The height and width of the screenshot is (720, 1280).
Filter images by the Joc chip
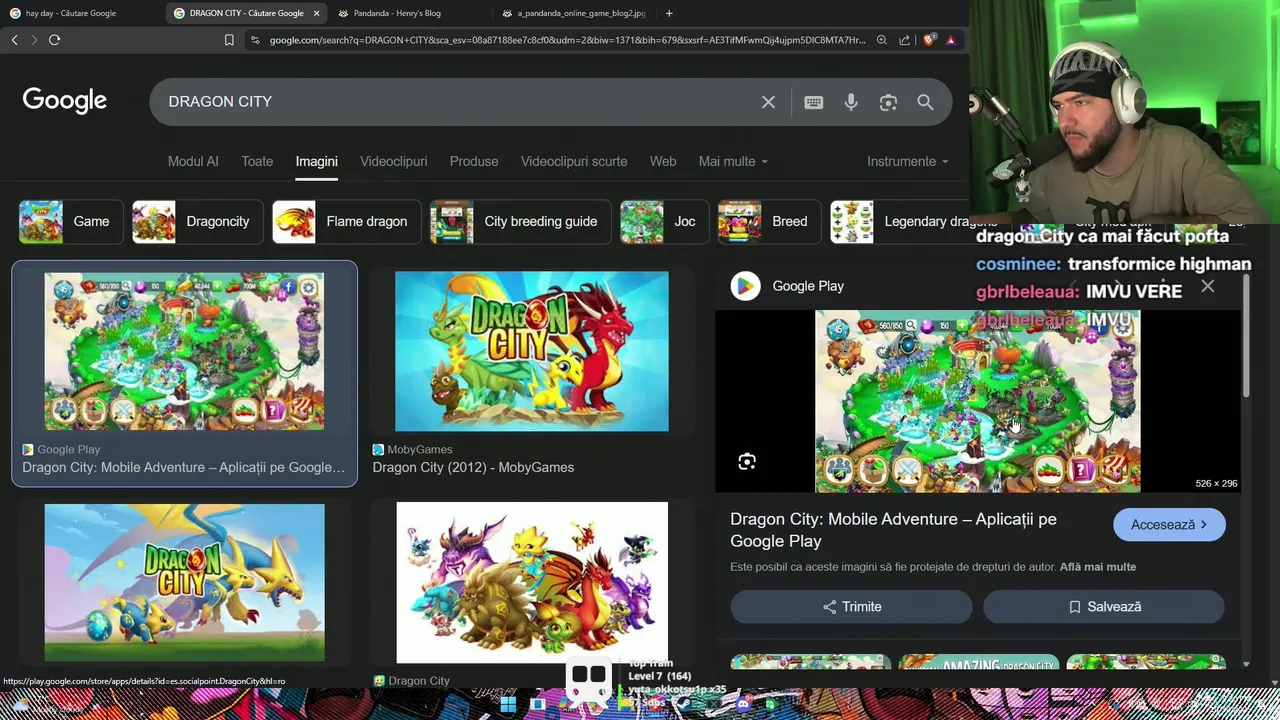[x=664, y=222]
